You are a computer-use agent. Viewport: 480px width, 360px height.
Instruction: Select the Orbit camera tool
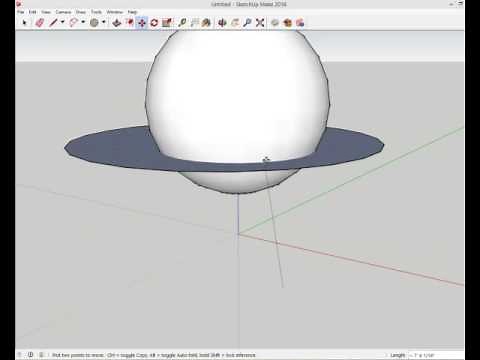coord(222,23)
